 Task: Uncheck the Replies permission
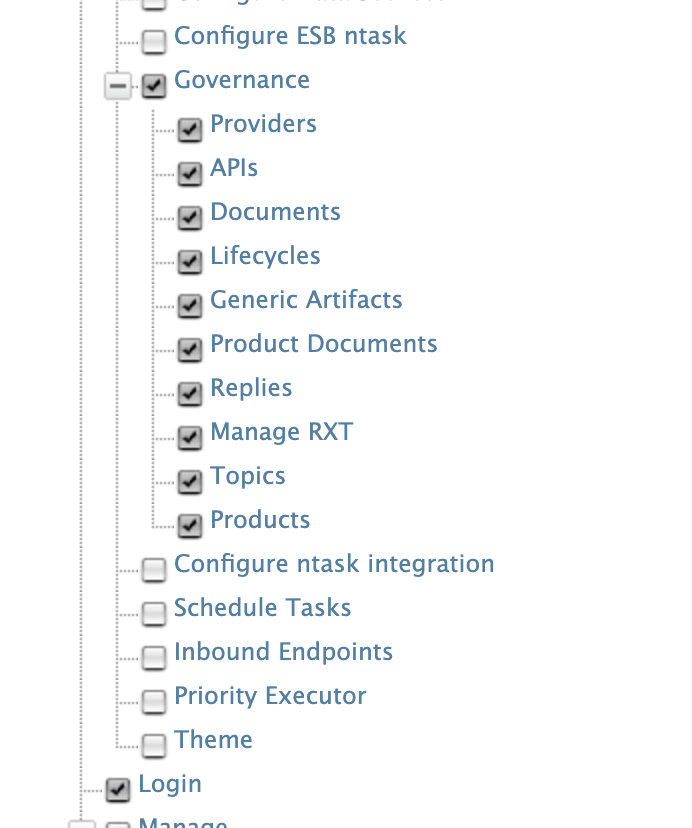coord(189,394)
